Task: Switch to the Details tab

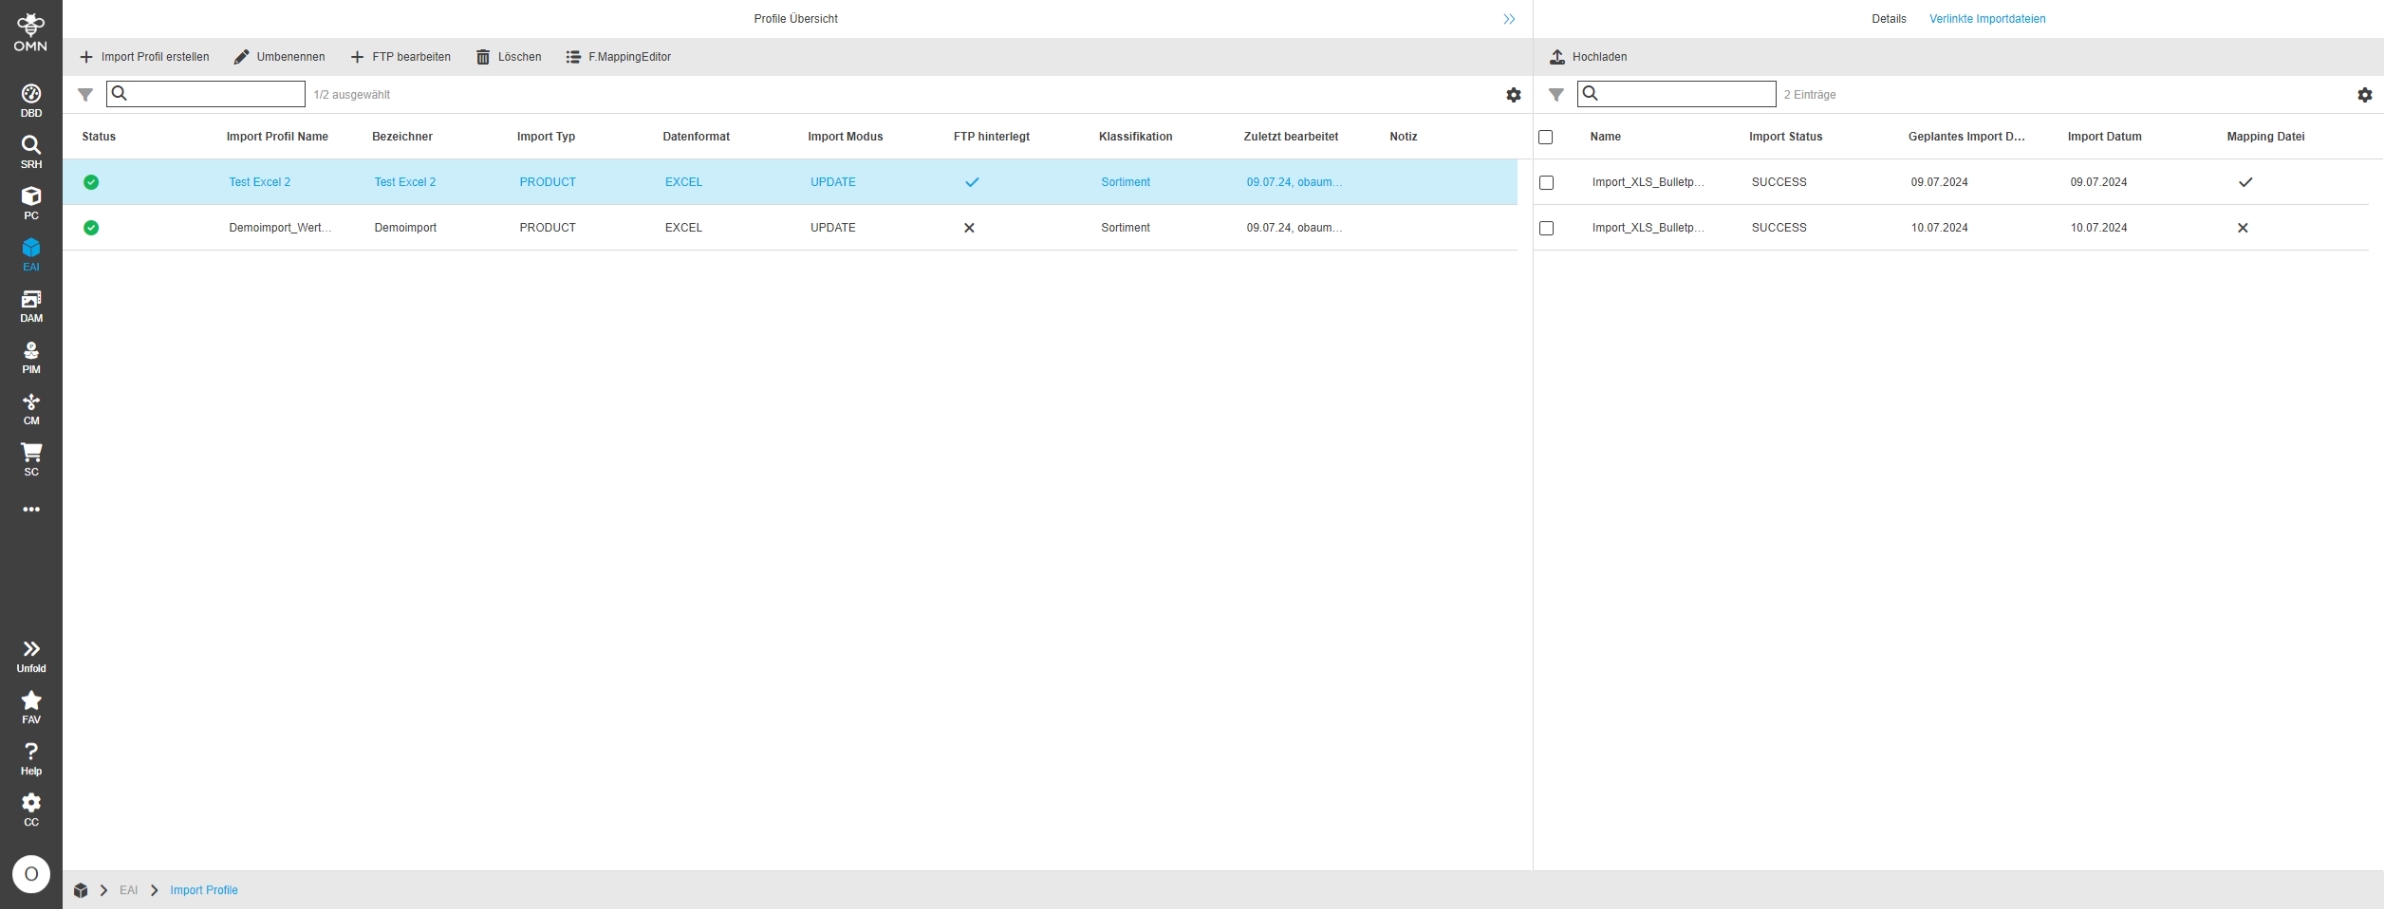Action: click(x=1888, y=19)
